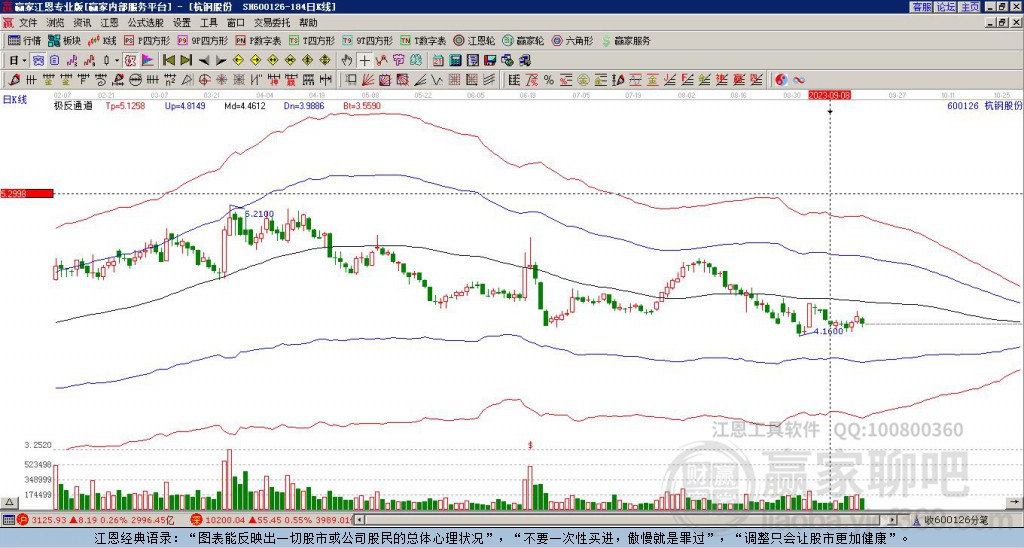
Task: Open the 交易委托 menu
Action: coord(272,23)
